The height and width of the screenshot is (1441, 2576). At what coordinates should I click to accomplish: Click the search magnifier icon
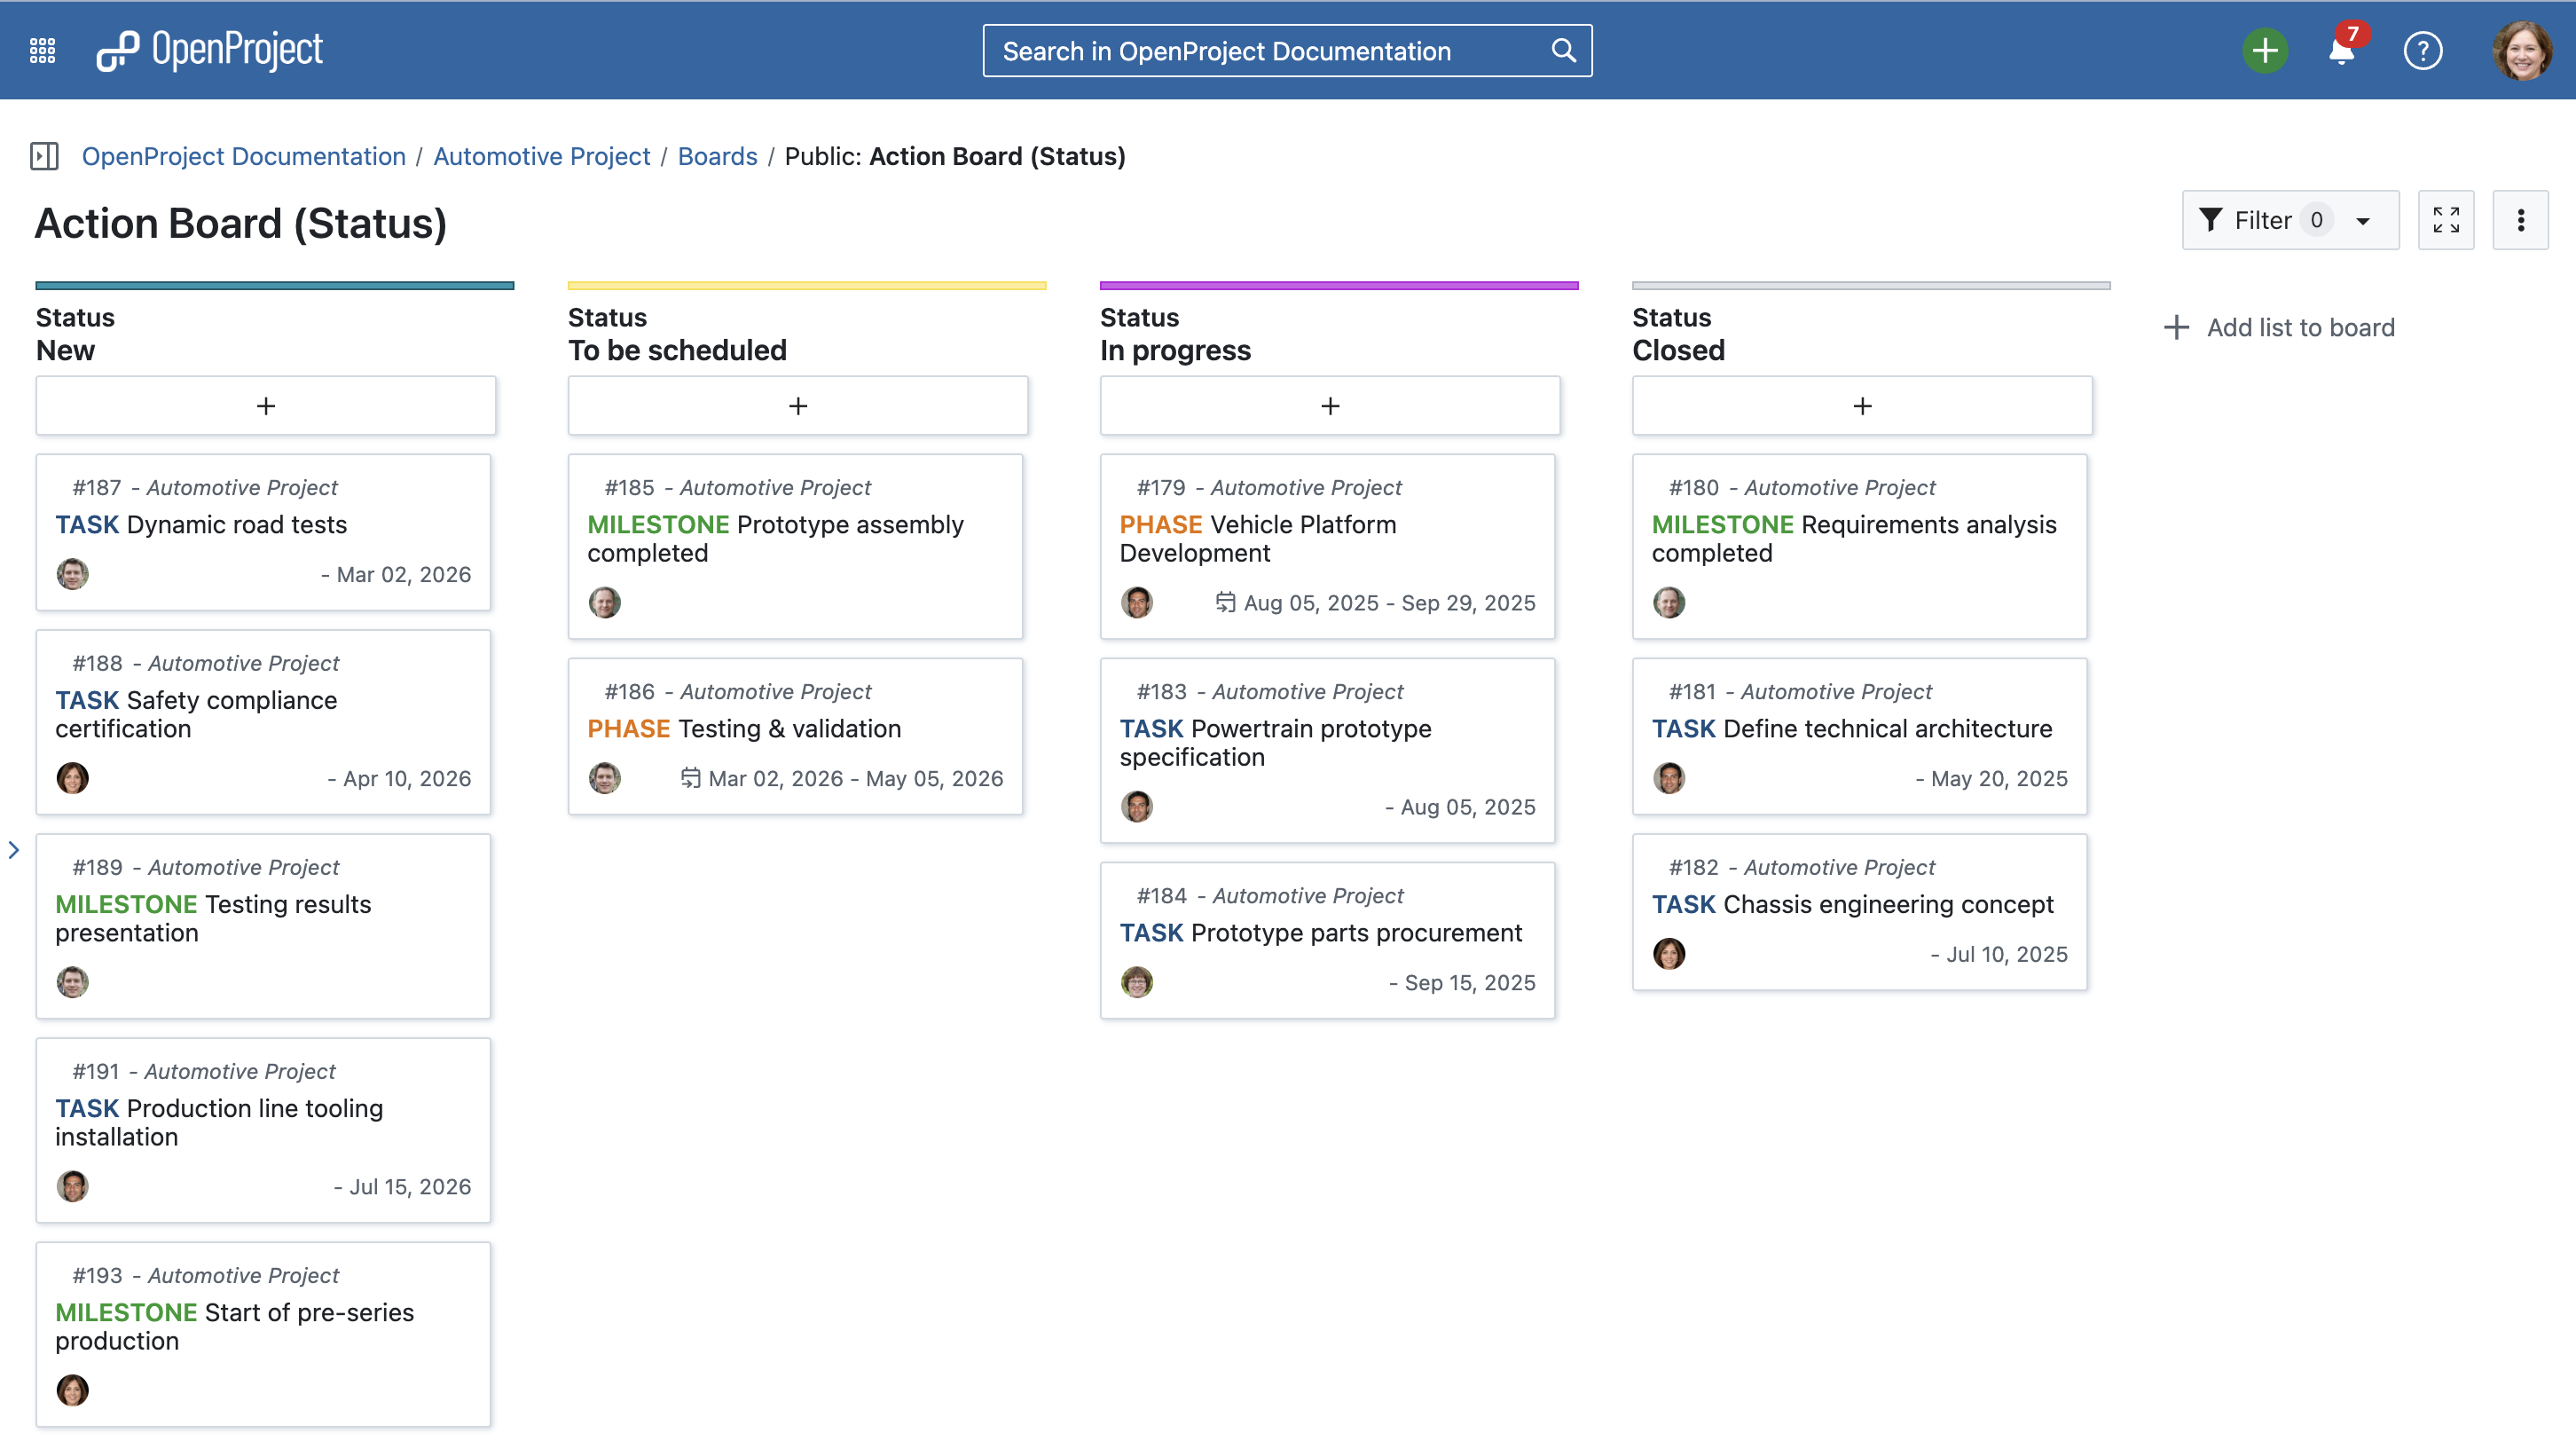pos(1563,50)
